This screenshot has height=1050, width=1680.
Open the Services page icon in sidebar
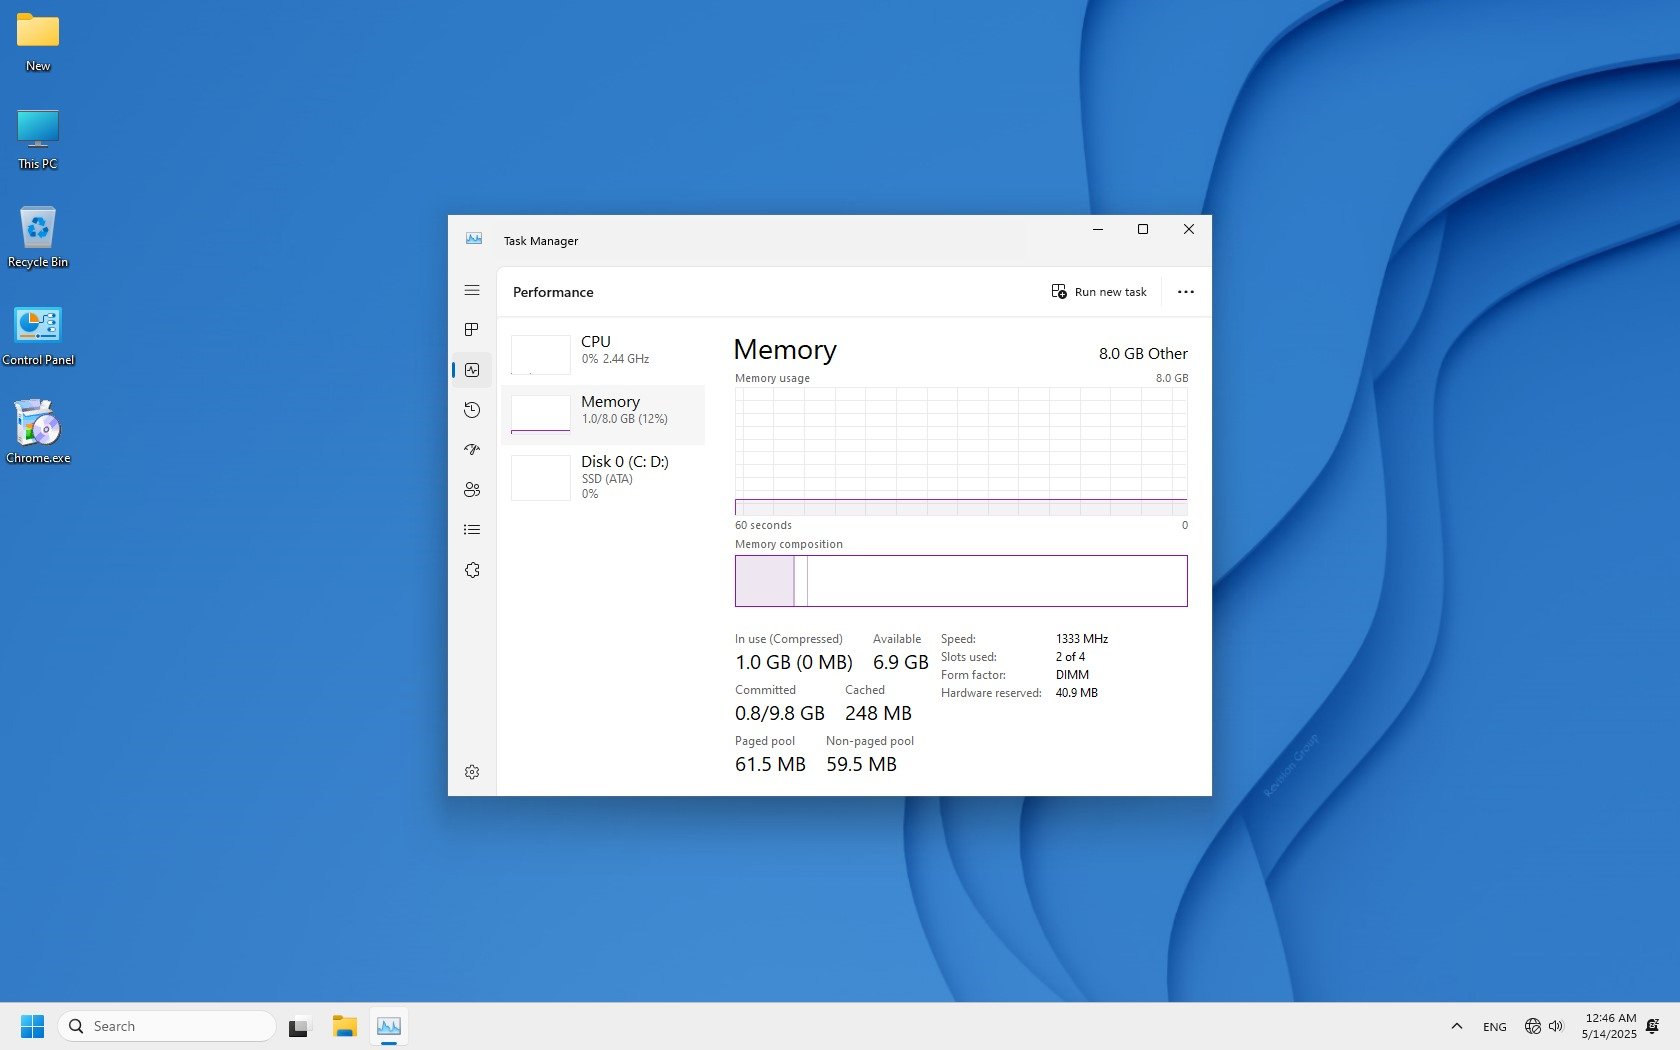coord(472,570)
